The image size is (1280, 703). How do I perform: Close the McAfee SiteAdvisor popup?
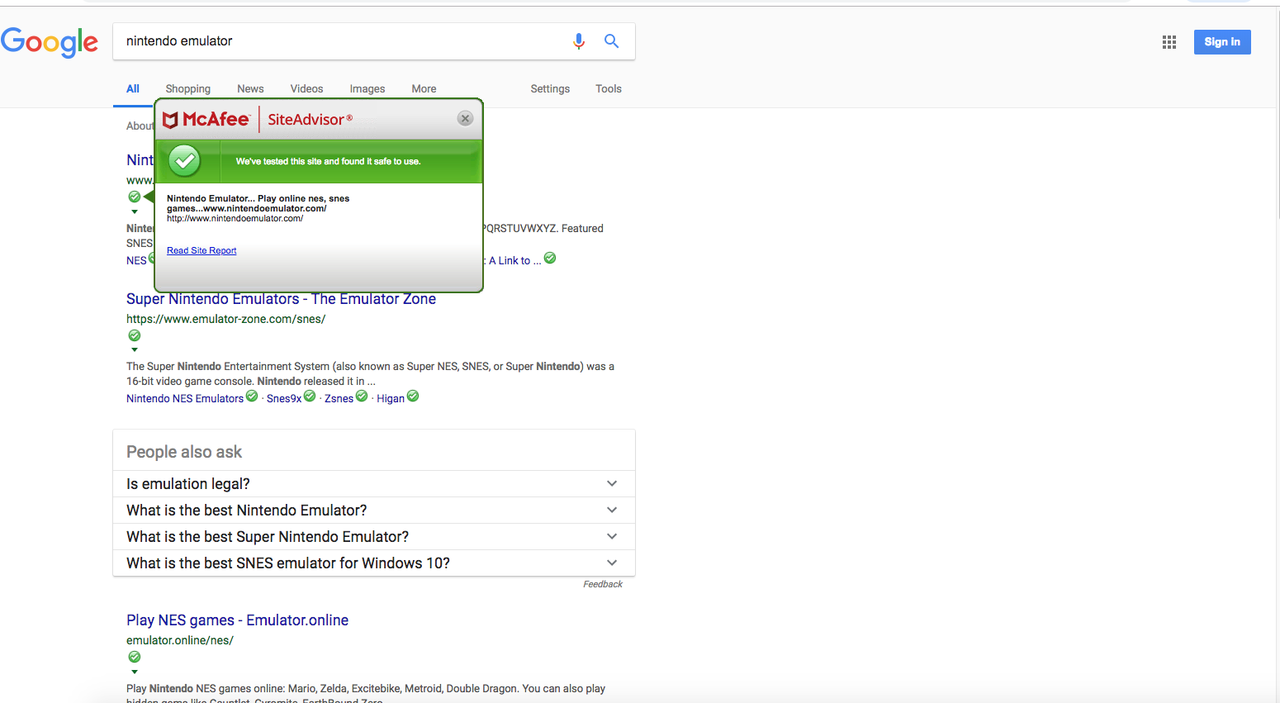pyautogui.click(x=465, y=119)
